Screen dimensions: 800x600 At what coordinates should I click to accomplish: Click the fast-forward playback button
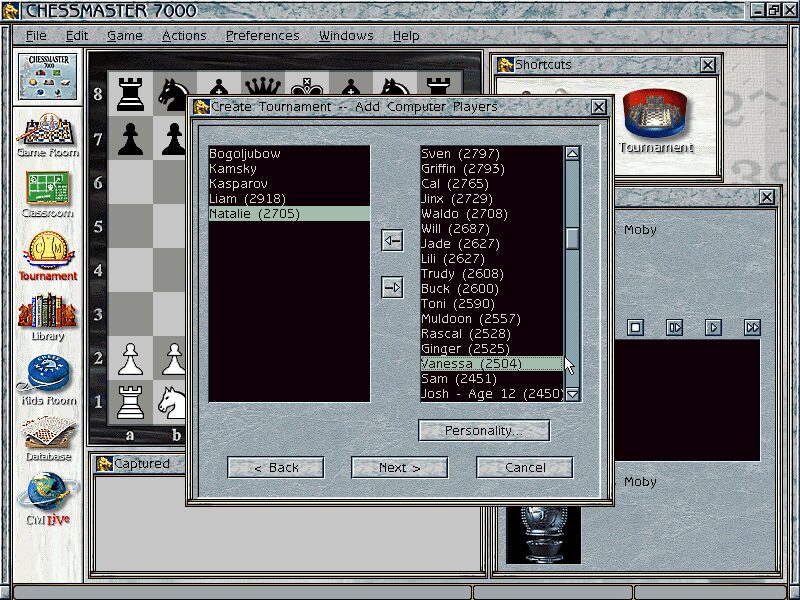pyautogui.click(x=752, y=327)
